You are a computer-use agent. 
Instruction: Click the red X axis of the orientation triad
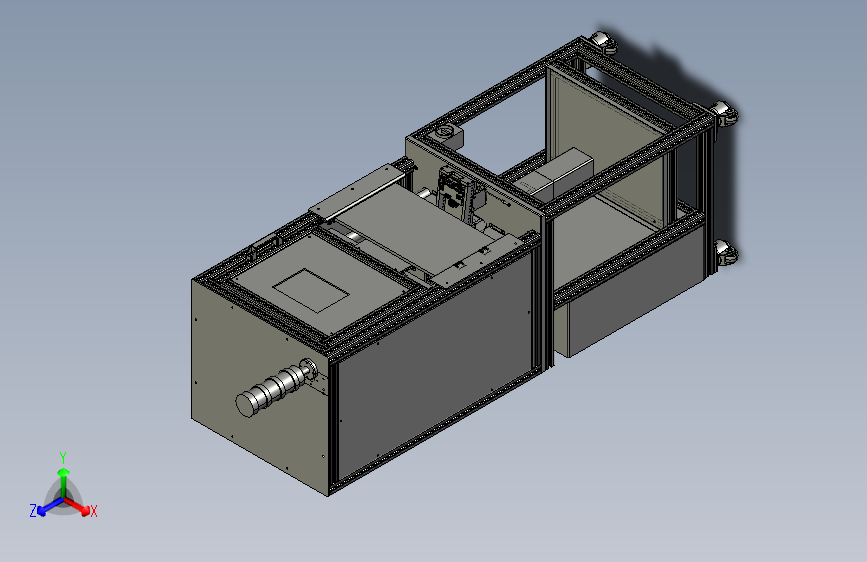point(77,506)
